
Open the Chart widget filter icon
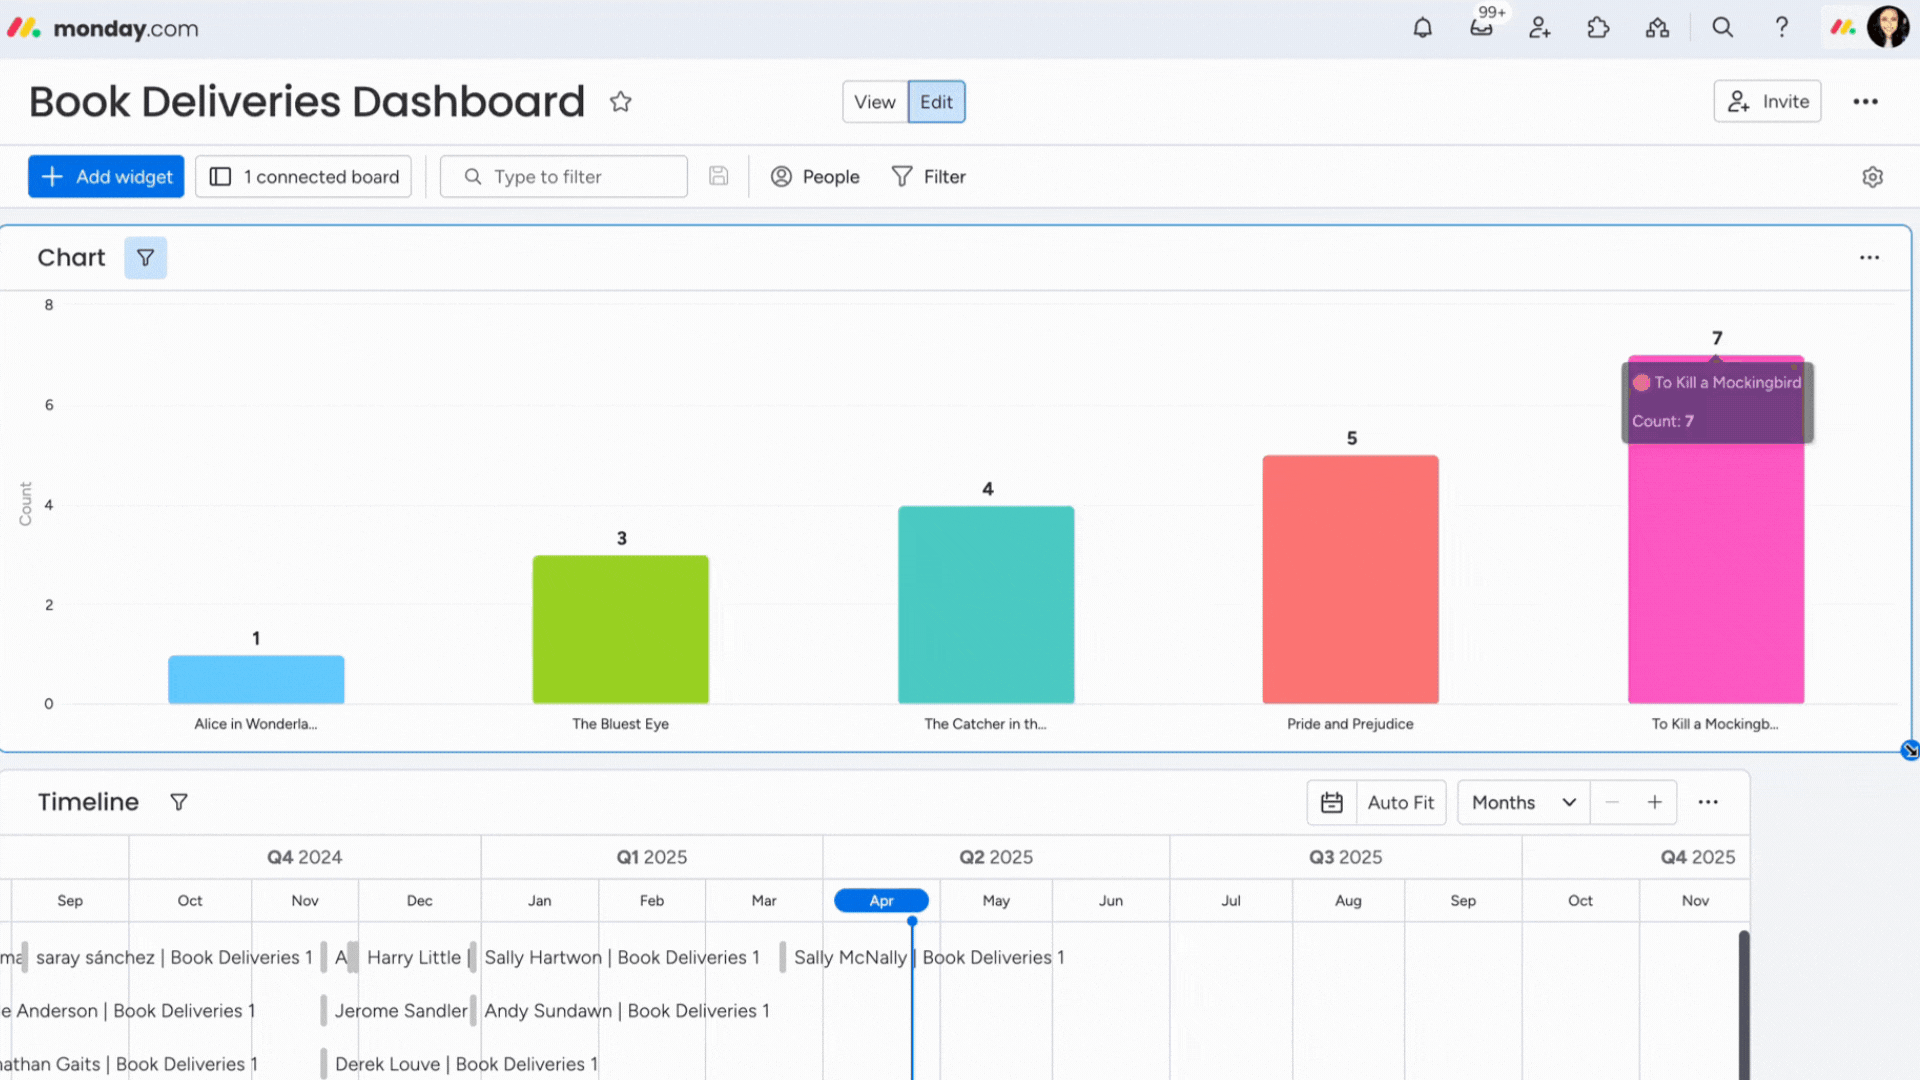click(146, 258)
